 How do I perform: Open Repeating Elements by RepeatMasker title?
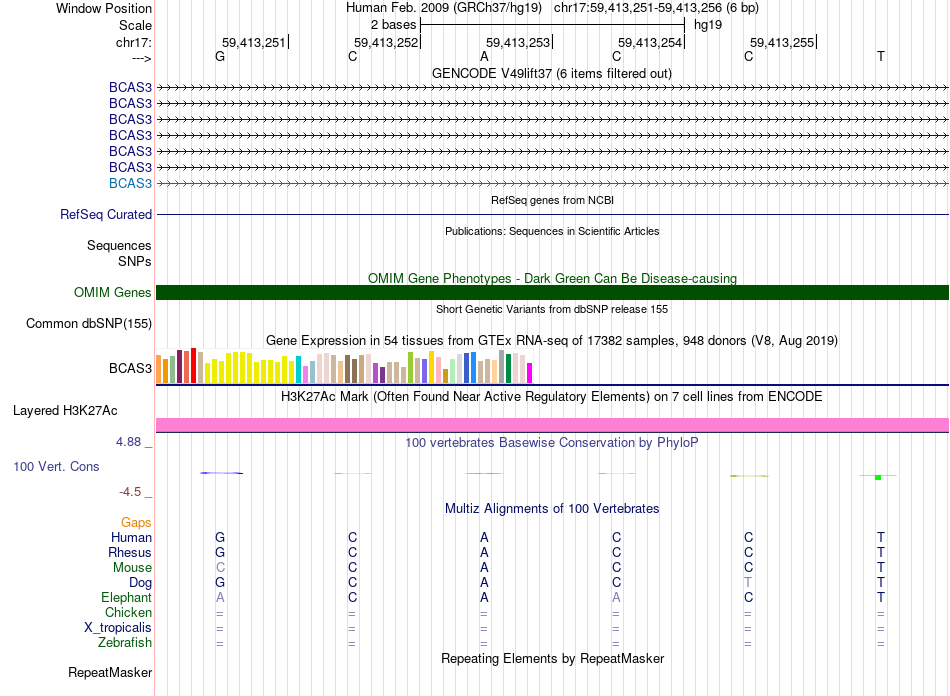click(x=552, y=658)
